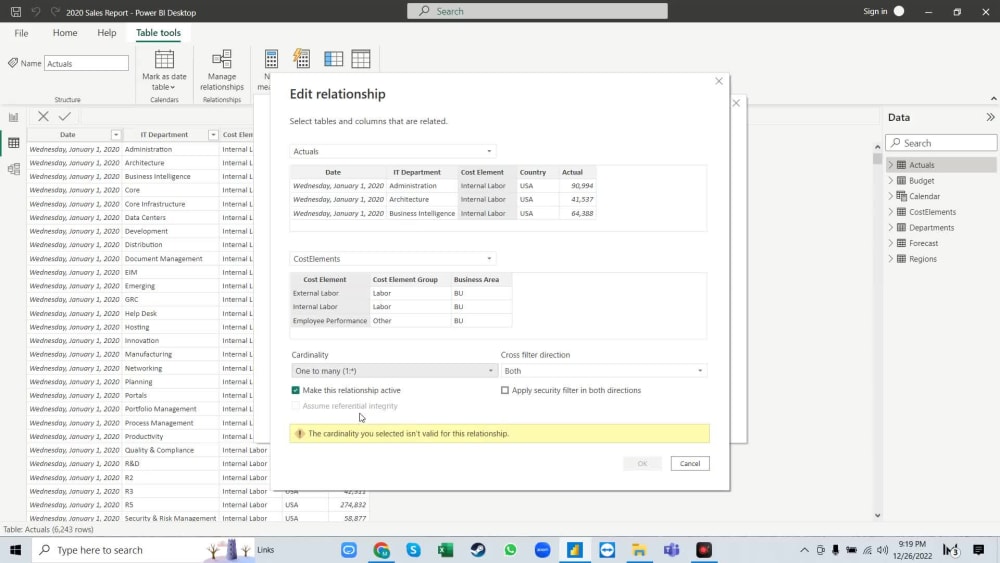Screen dimensions: 1000x563
Task: Open File Explorer from the taskbar
Action: [x=639, y=550]
